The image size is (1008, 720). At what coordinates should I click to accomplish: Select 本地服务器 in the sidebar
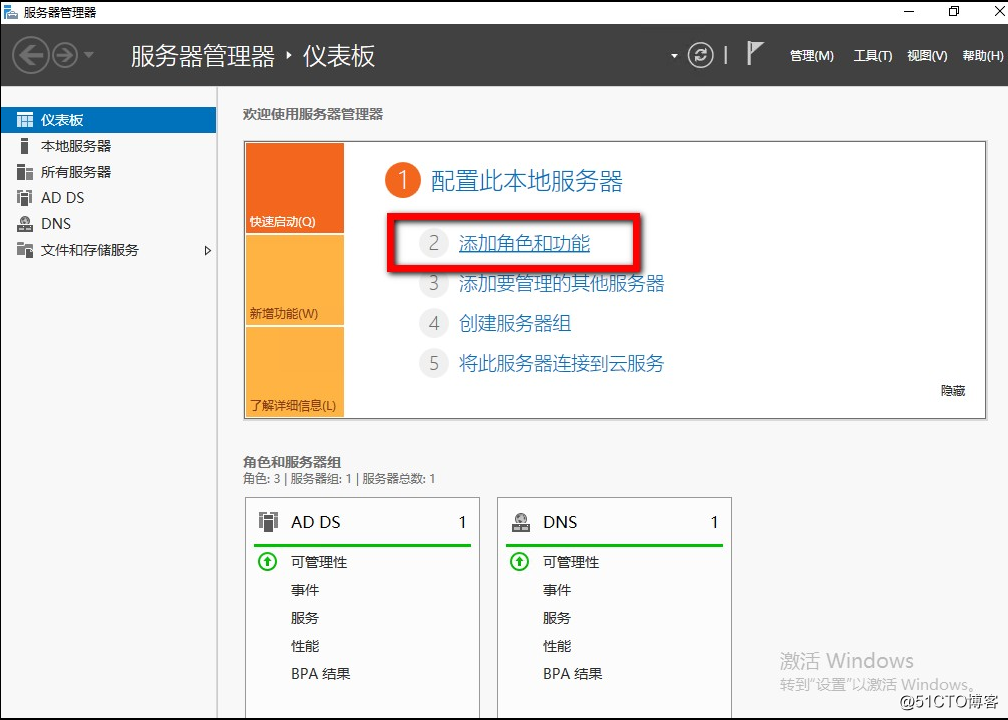pos(109,146)
